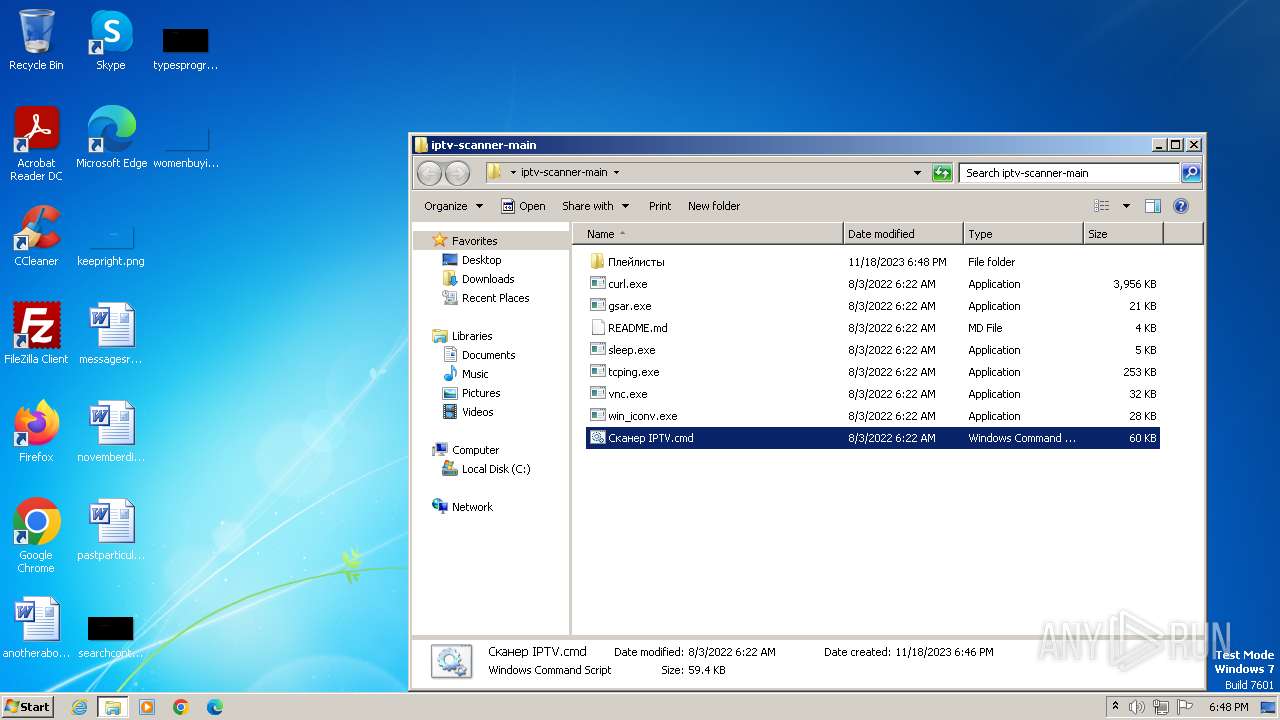Image resolution: width=1280 pixels, height=720 pixels.
Task: Open Chrome from the taskbar
Action: click(x=181, y=707)
